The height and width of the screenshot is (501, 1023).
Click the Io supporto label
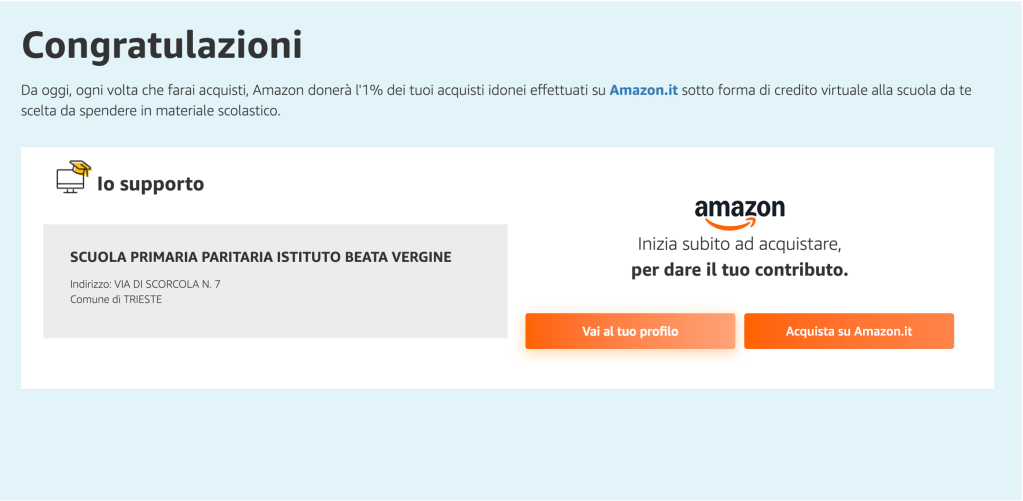pos(150,184)
